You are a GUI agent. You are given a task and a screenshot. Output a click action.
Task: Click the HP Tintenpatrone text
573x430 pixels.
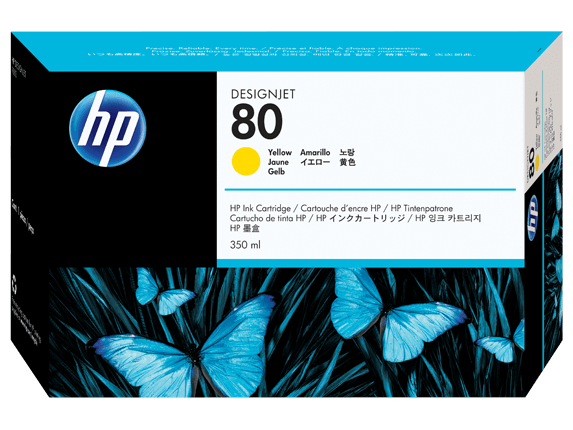pos(422,209)
